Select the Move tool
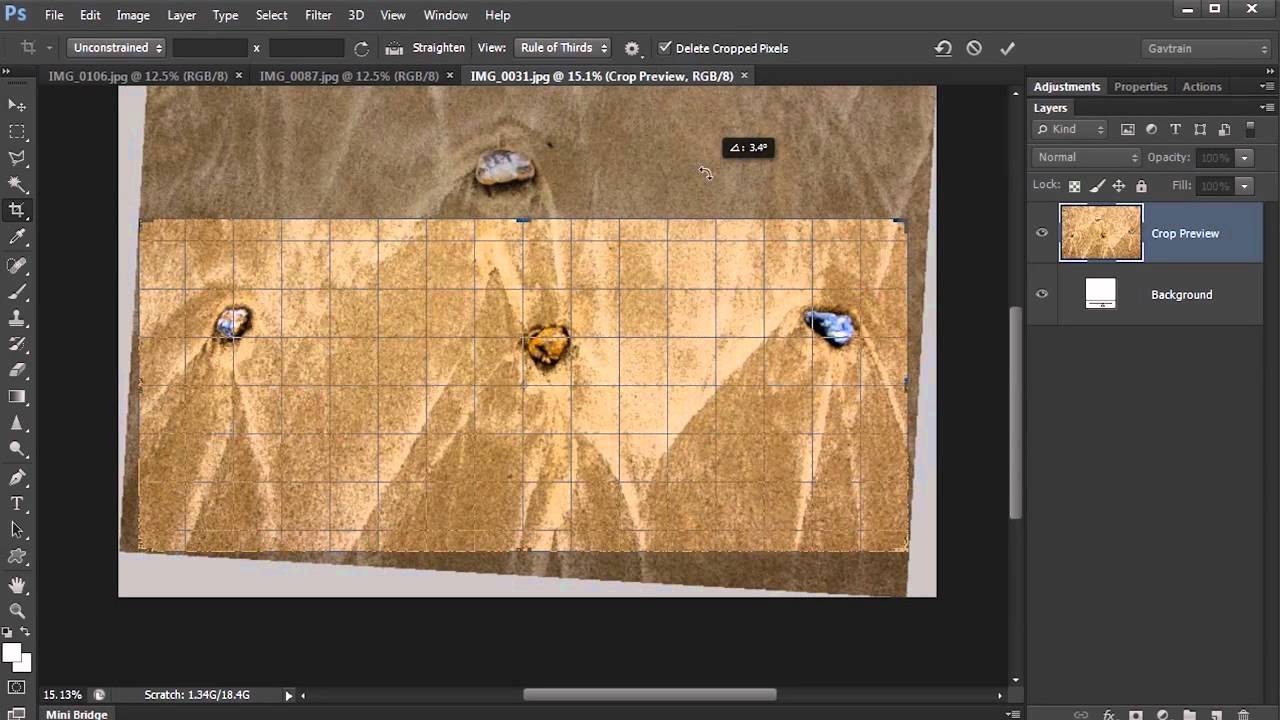This screenshot has width=1280, height=720. tap(17, 105)
